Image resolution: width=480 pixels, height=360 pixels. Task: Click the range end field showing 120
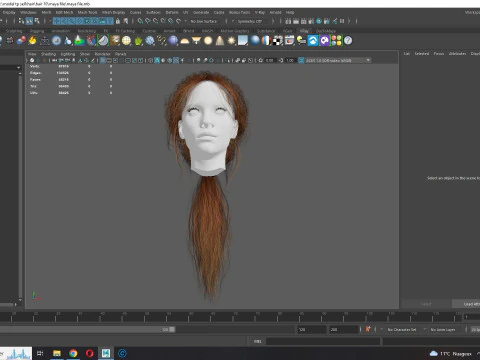[x=311, y=329]
